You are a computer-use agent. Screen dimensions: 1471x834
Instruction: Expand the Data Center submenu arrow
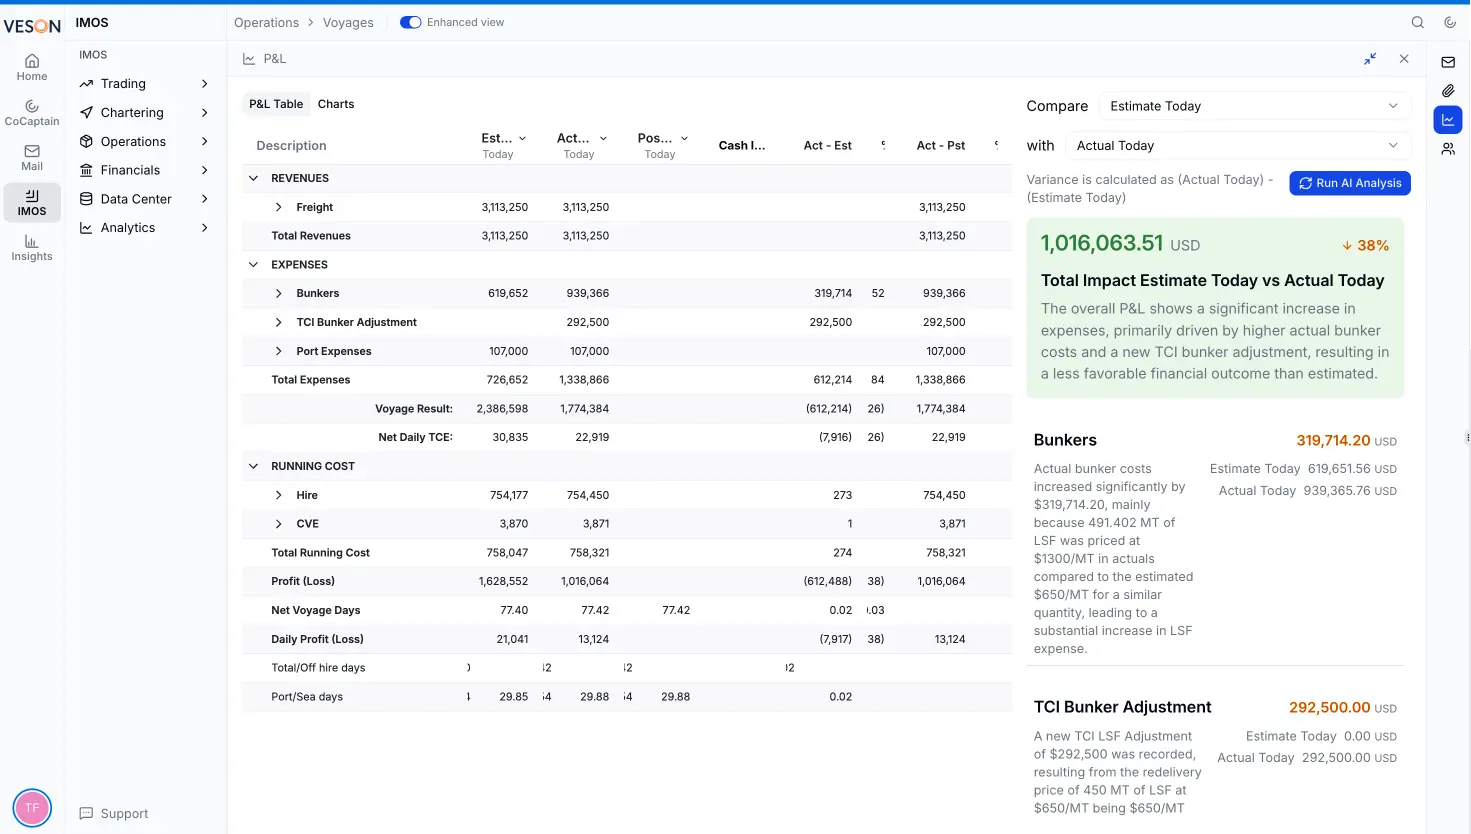(205, 199)
